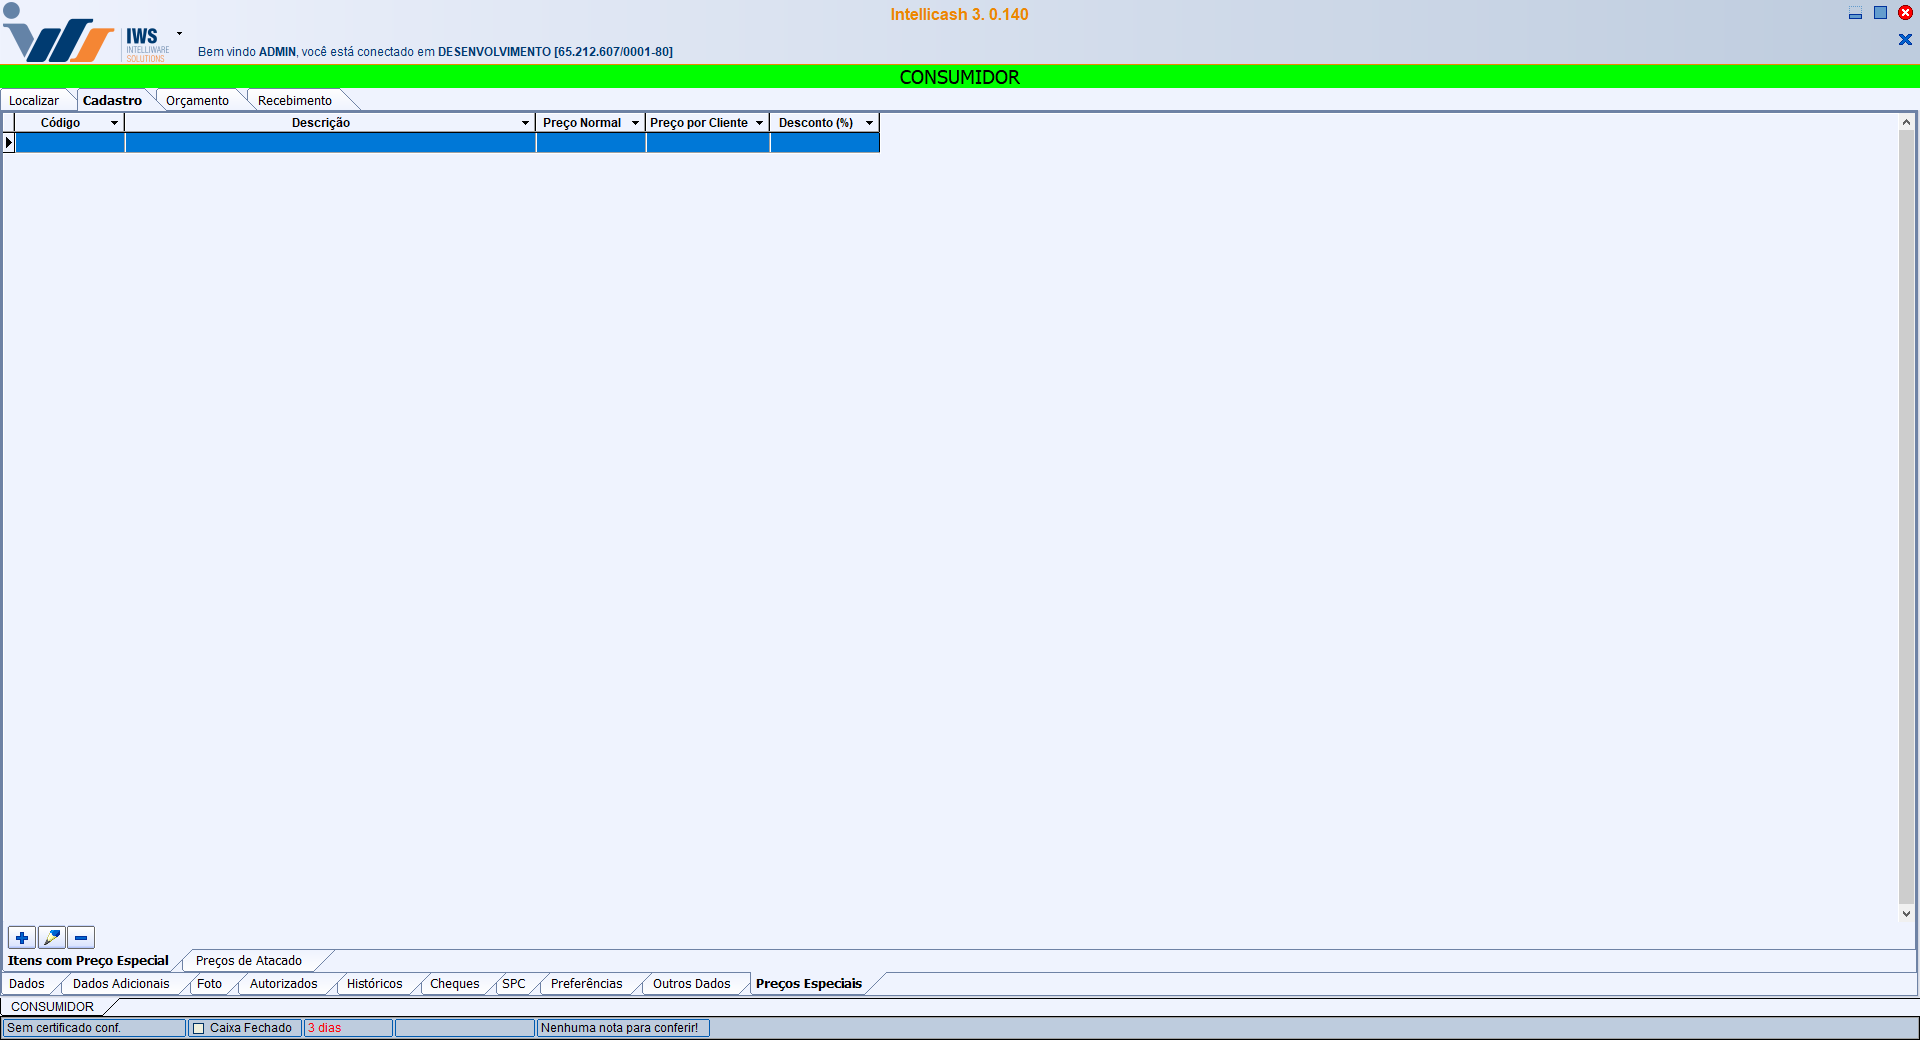Viewport: 1920px width, 1040px height.
Task: Close the inner form with blue X
Action: [1905, 40]
